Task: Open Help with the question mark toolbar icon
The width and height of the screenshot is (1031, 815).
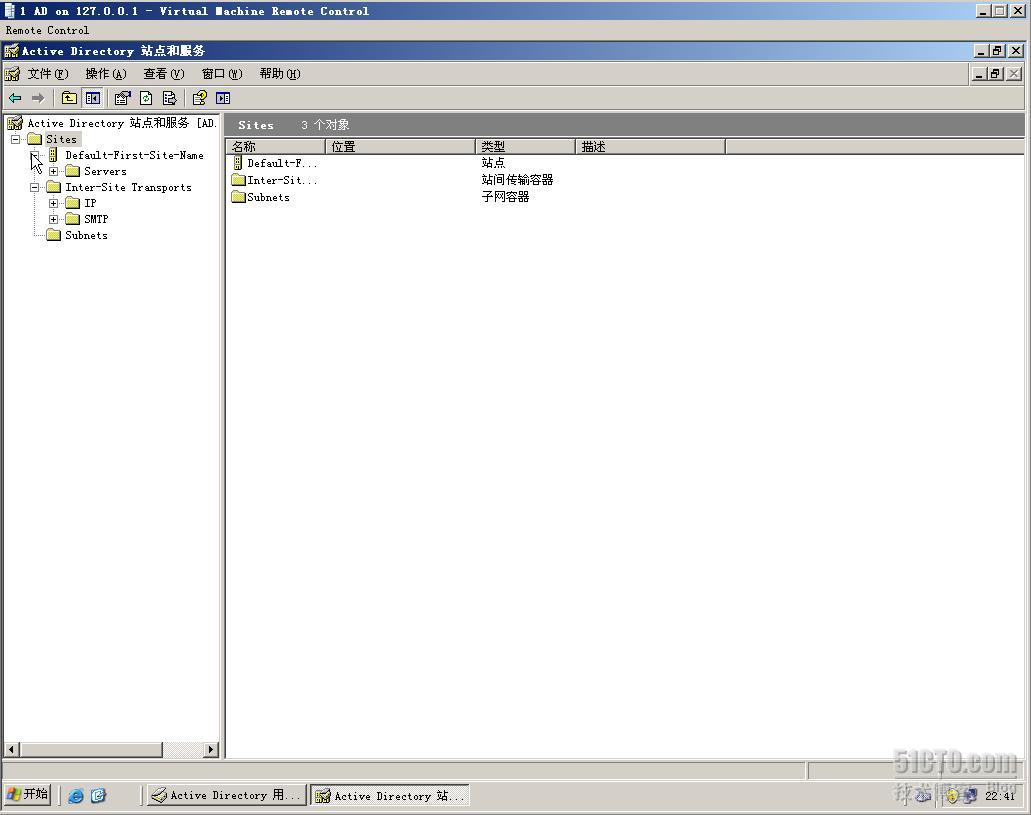Action: coord(199,98)
